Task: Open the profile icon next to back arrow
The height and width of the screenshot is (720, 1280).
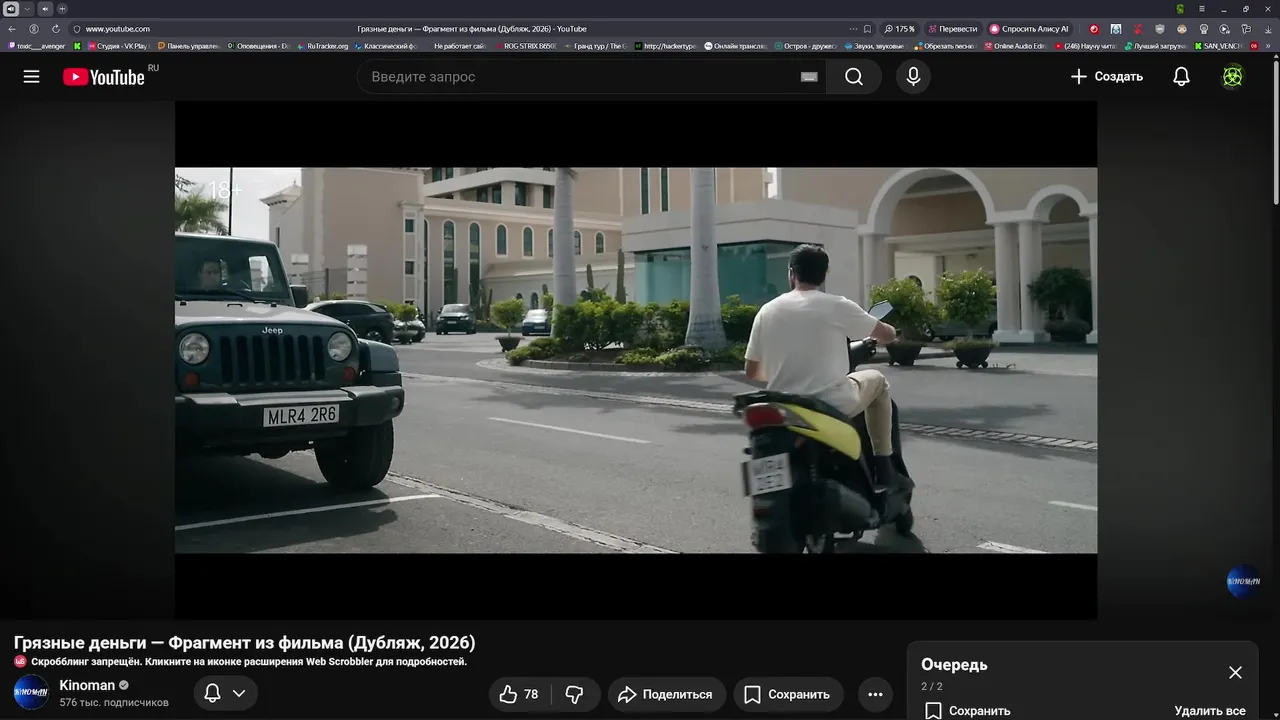Action: point(34,29)
